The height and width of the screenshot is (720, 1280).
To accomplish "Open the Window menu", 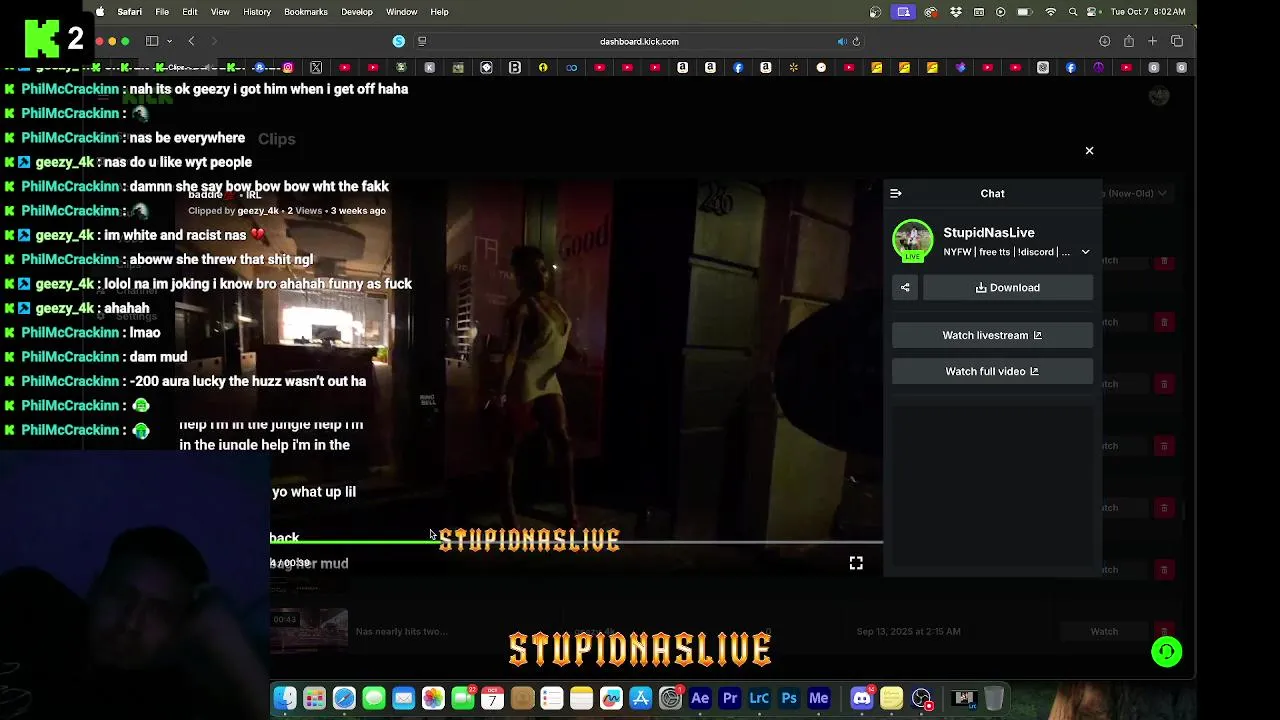I will coord(402,12).
